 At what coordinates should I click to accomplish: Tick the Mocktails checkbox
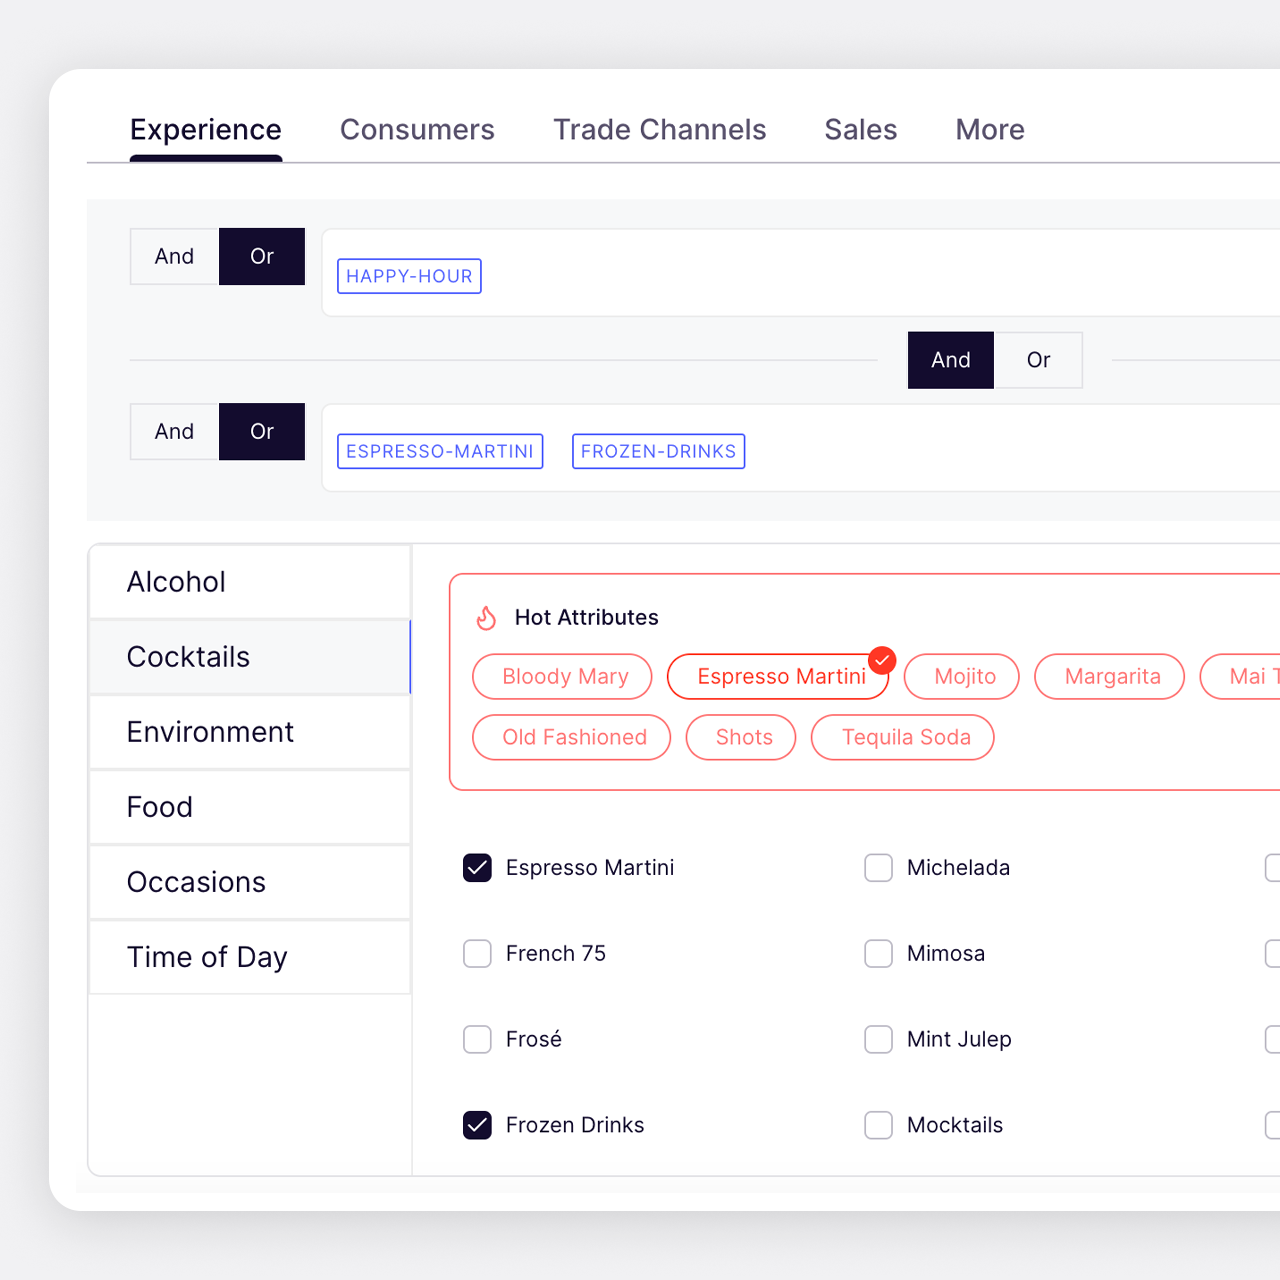[x=878, y=1126]
